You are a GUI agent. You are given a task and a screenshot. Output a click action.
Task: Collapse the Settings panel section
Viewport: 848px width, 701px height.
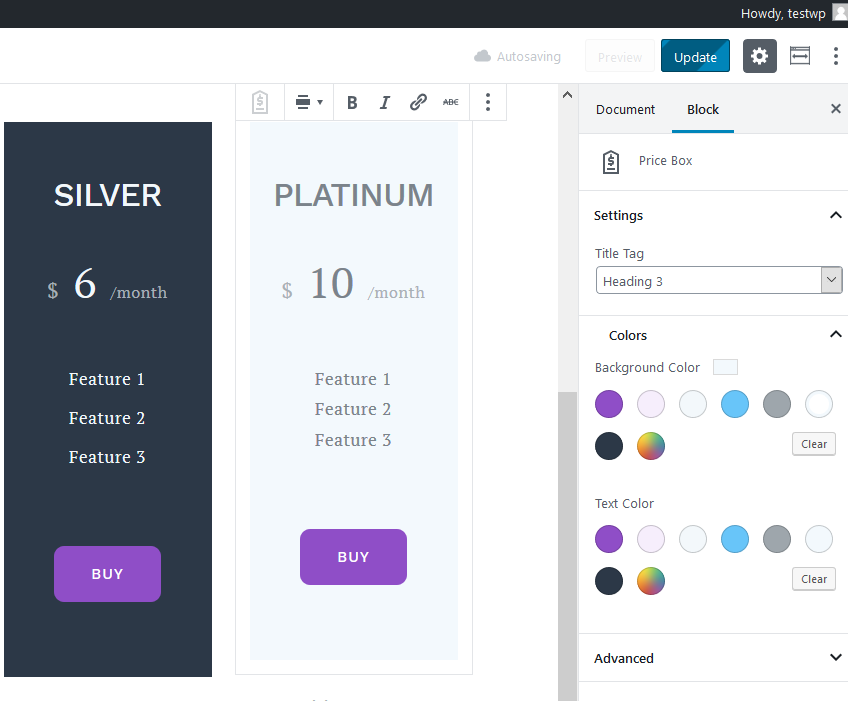click(835, 215)
